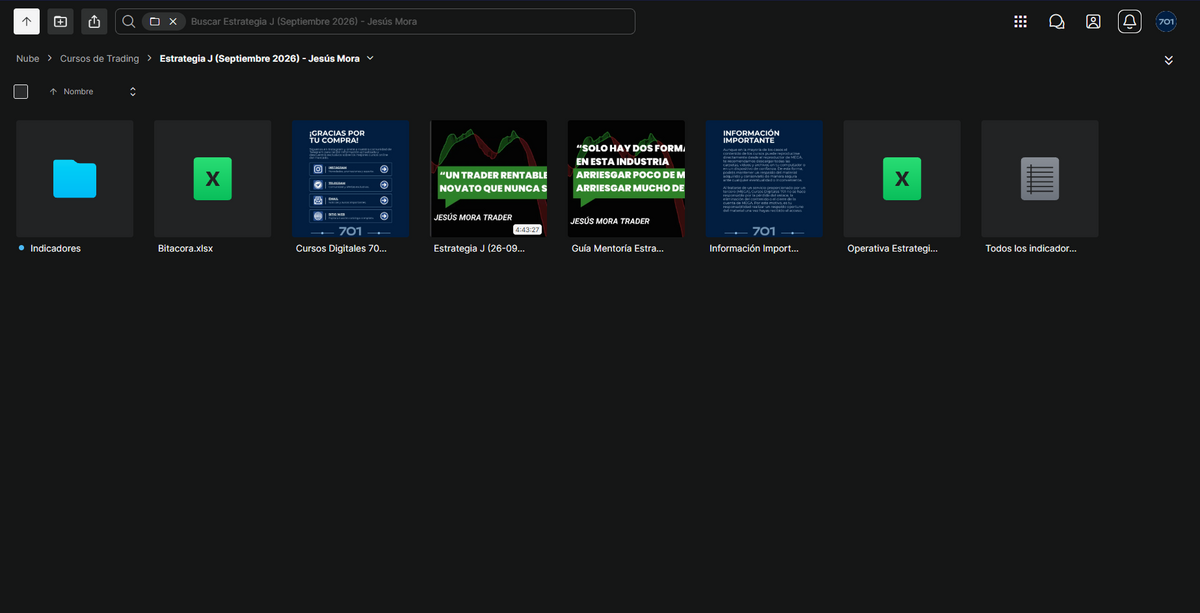Screen dimensions: 1200x613
Task: Open the share icon in the top toolbar
Action: pyautogui.click(x=94, y=21)
